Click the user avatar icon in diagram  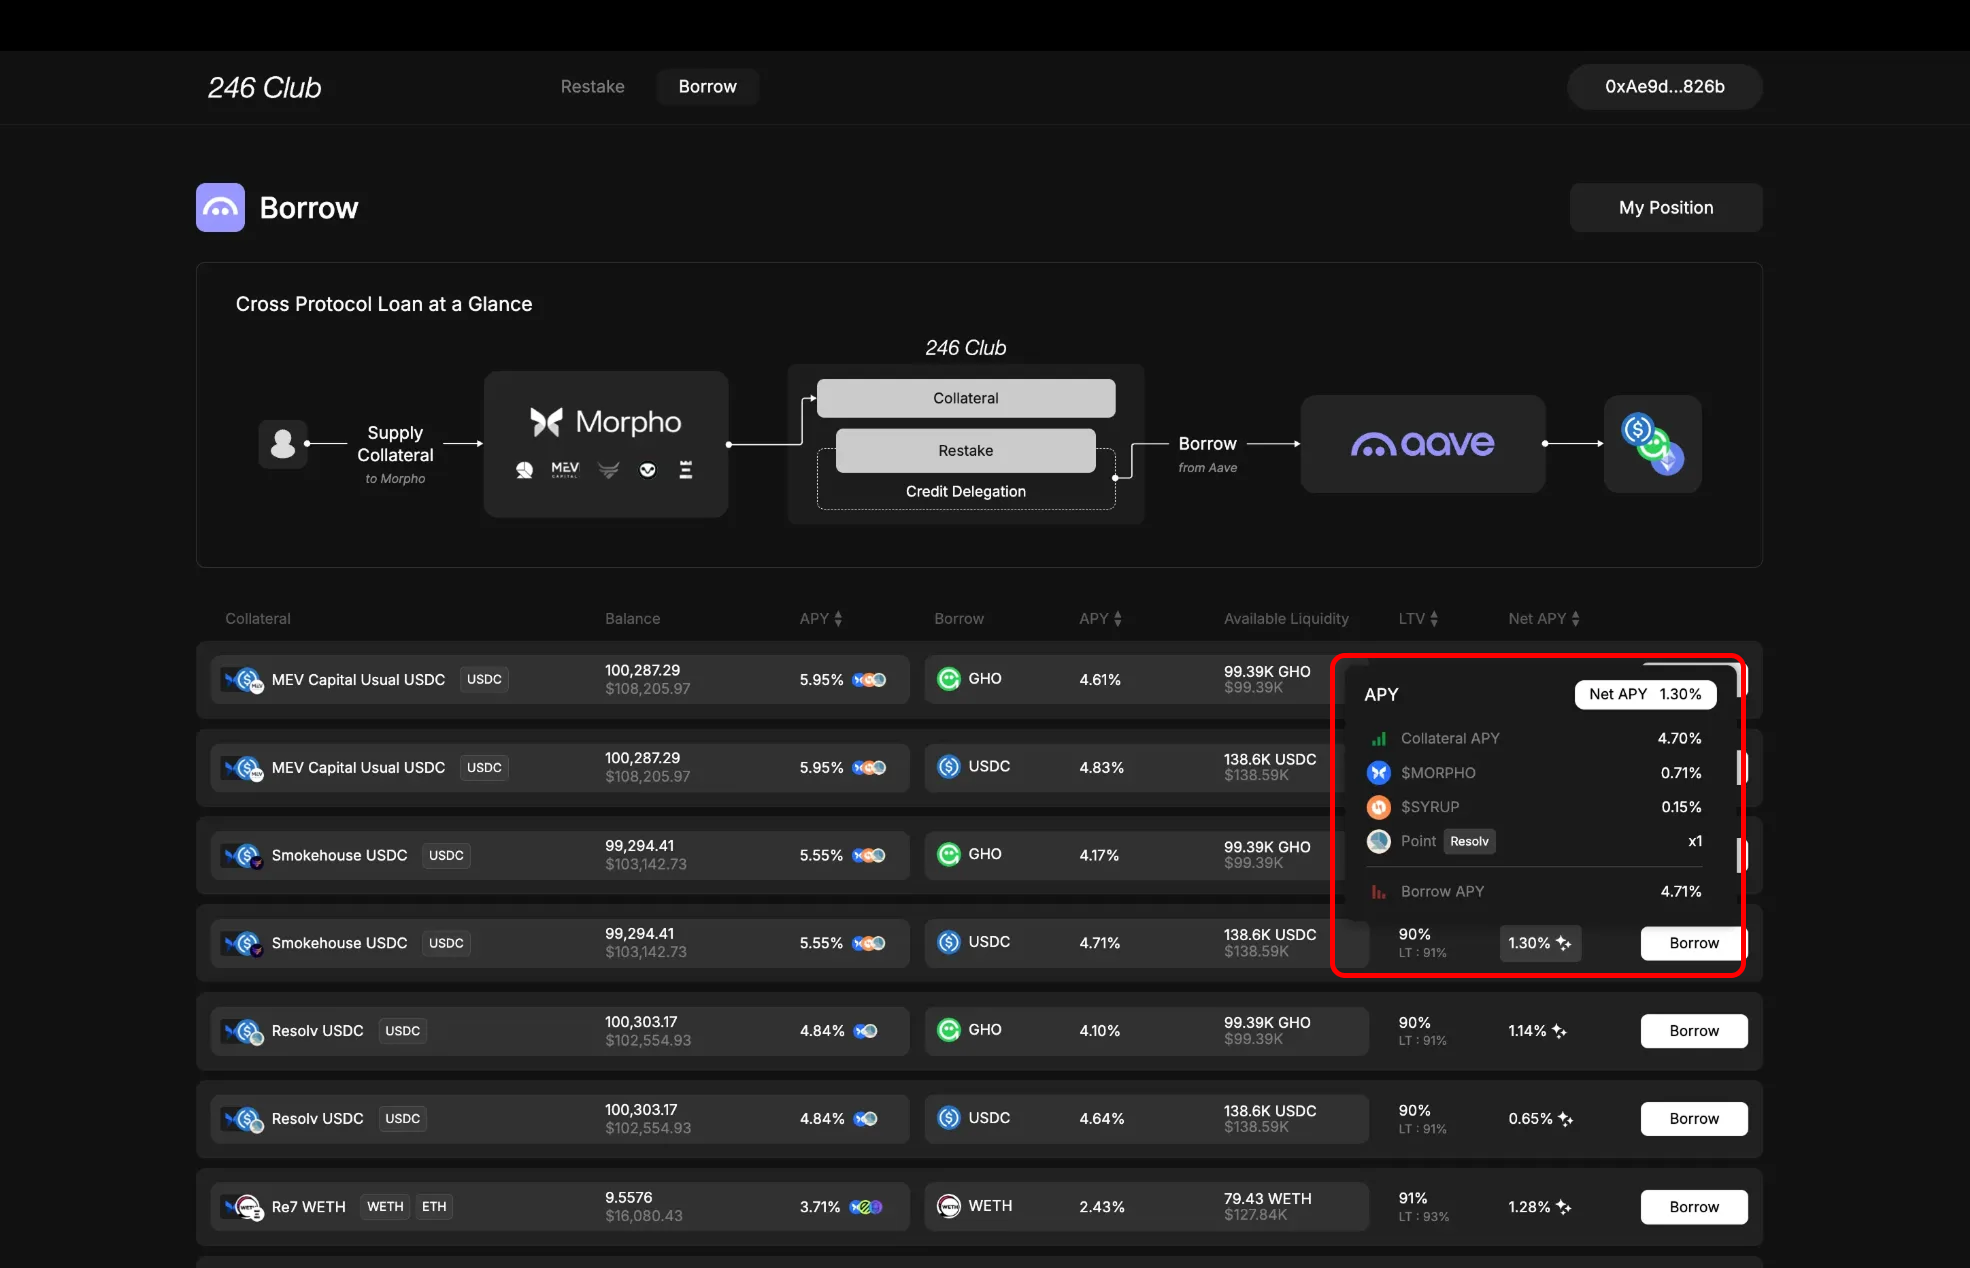[x=283, y=443]
